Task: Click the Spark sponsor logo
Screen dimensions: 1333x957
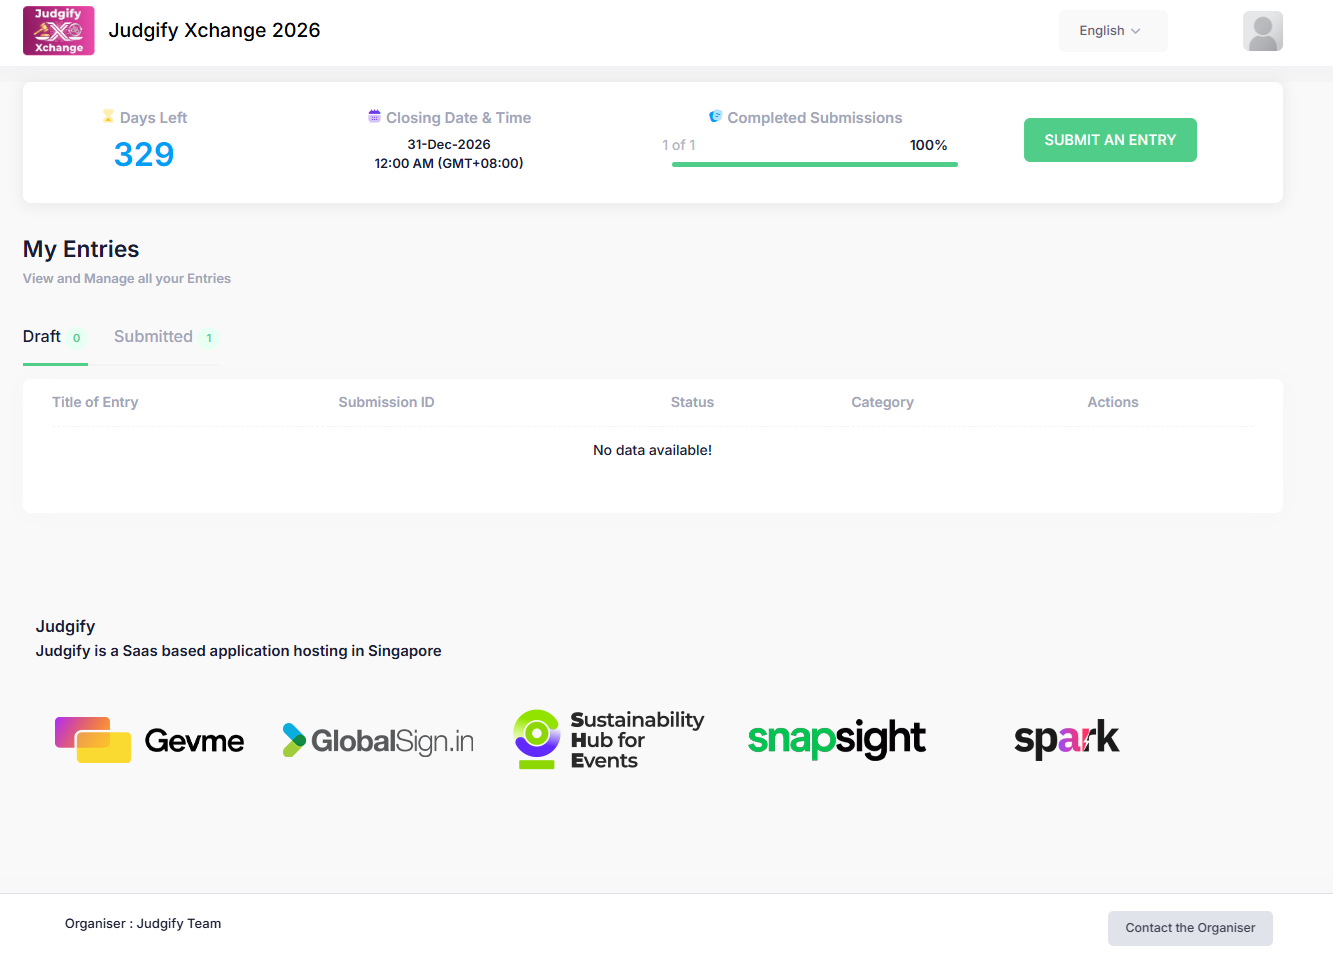Action: (x=1066, y=739)
